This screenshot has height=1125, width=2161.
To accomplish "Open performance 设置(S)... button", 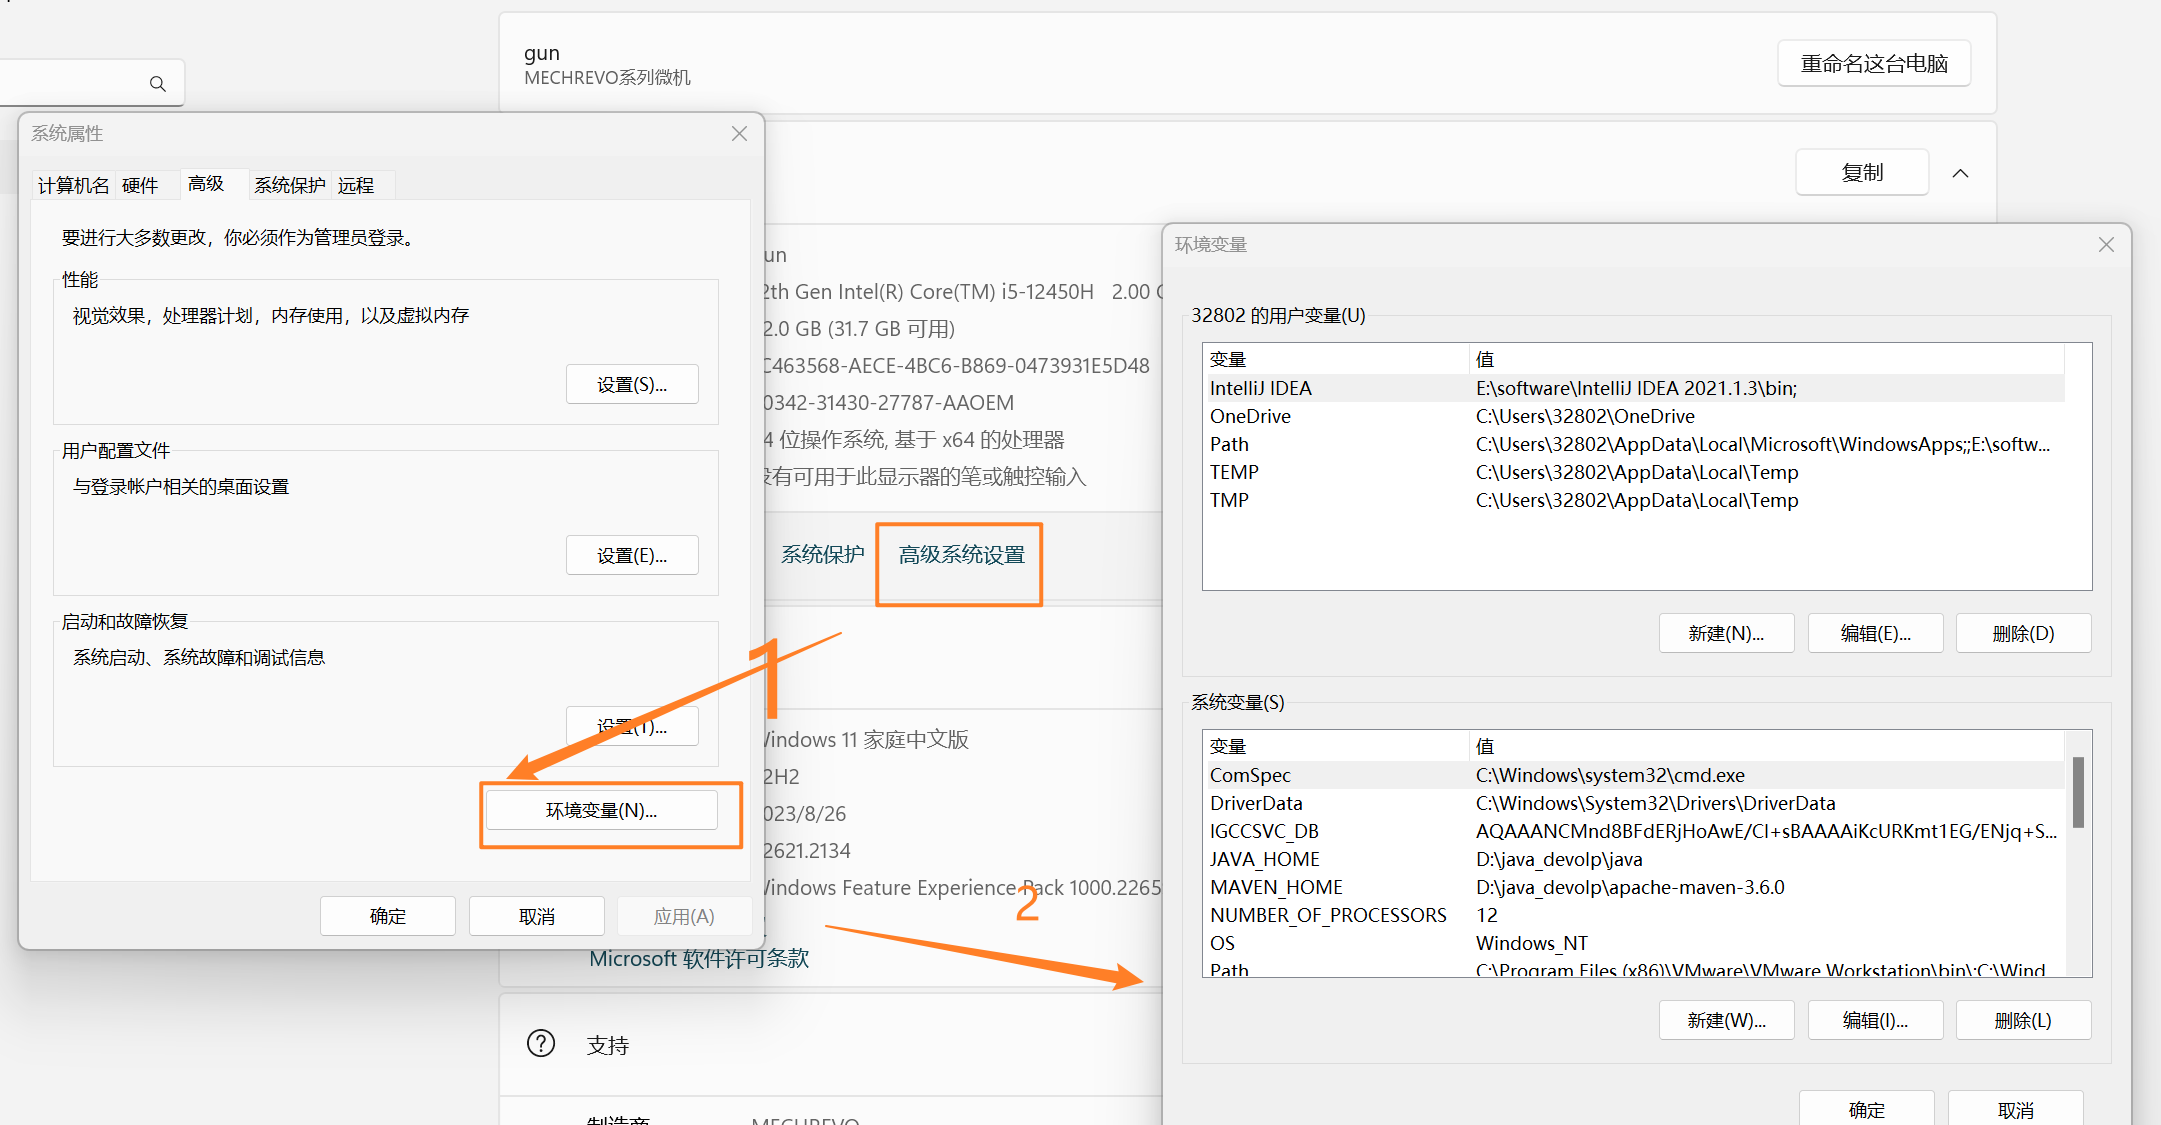I will coord(632,385).
